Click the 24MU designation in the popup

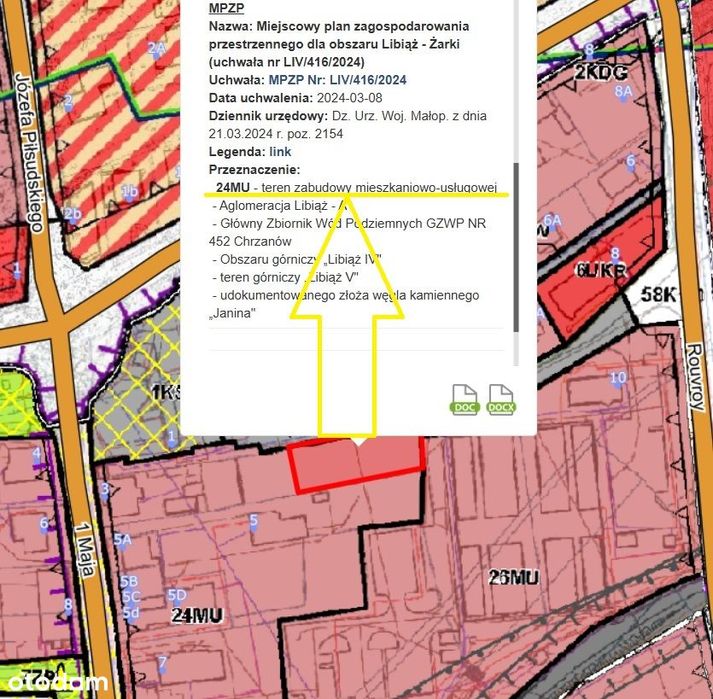[x=233, y=187]
